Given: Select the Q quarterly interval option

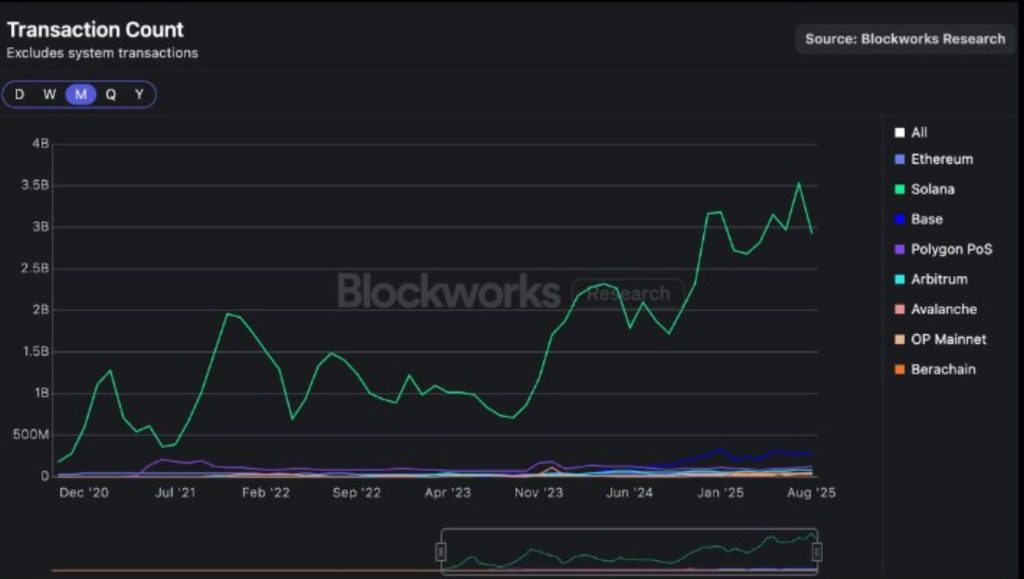Looking at the screenshot, I should pos(109,93).
